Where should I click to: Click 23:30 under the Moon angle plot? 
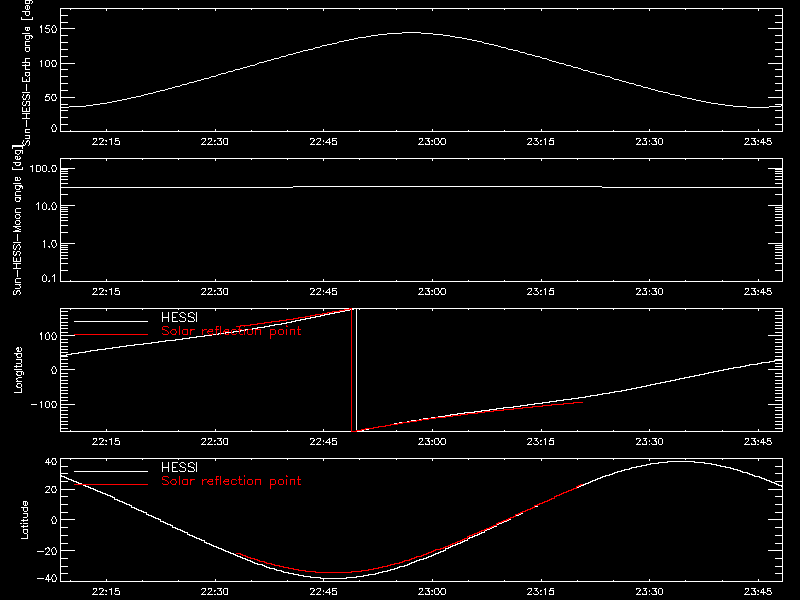(x=649, y=292)
